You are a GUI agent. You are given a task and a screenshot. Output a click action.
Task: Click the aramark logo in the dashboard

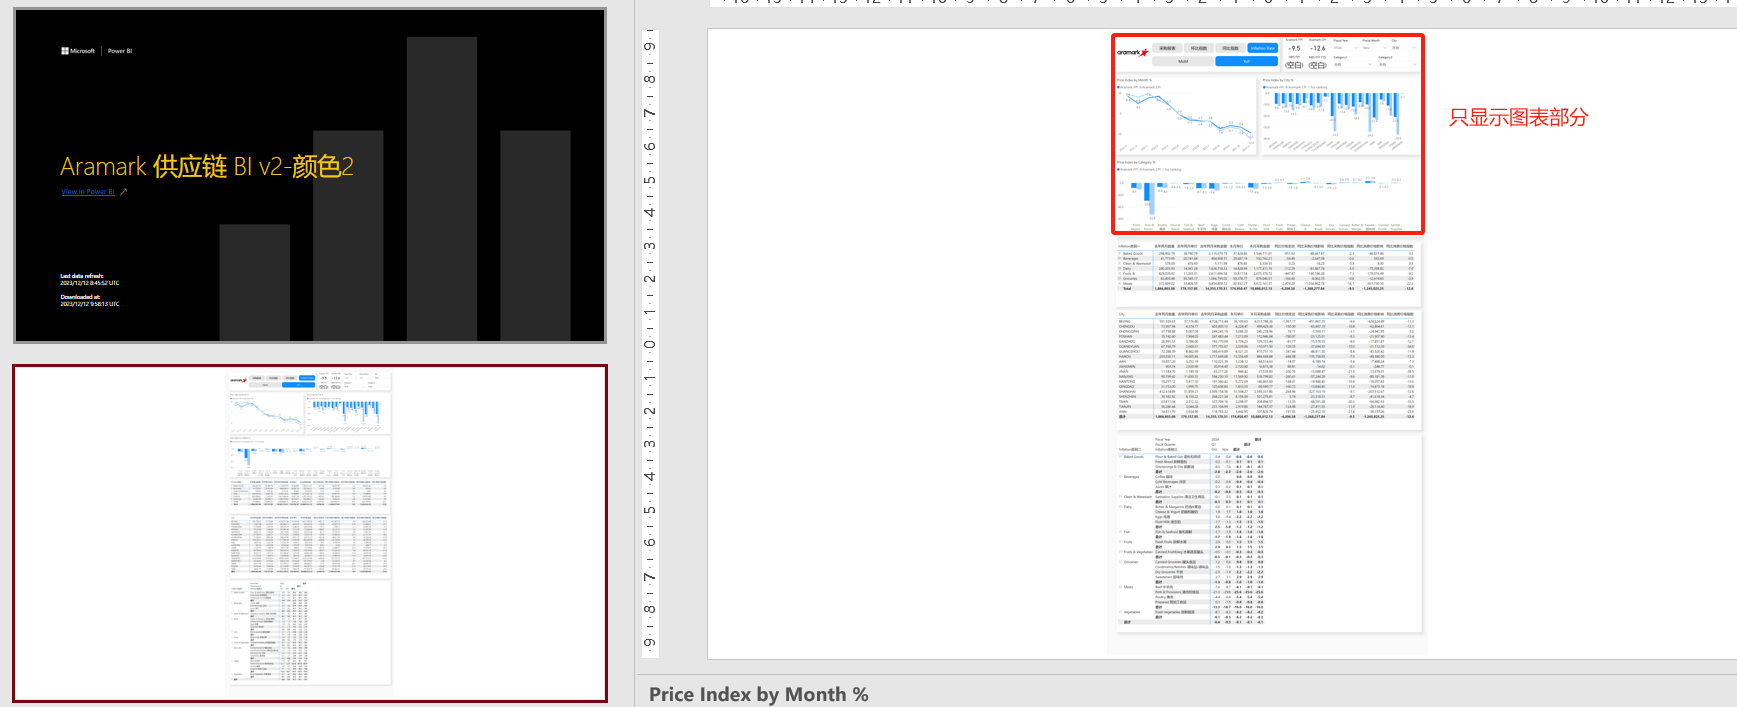(x=1133, y=52)
